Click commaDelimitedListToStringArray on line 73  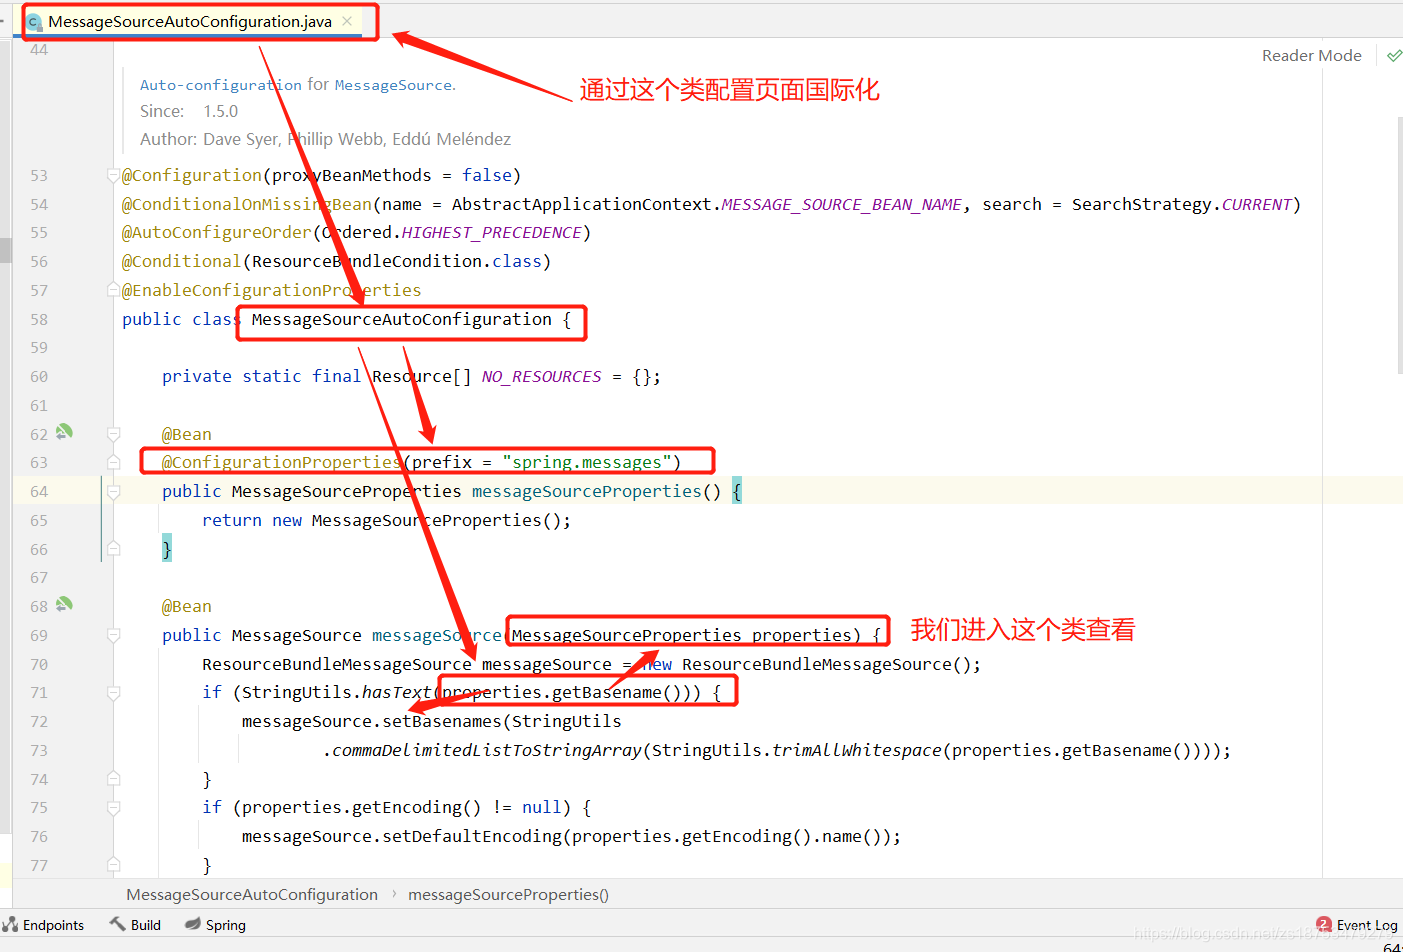pyautogui.click(x=486, y=750)
